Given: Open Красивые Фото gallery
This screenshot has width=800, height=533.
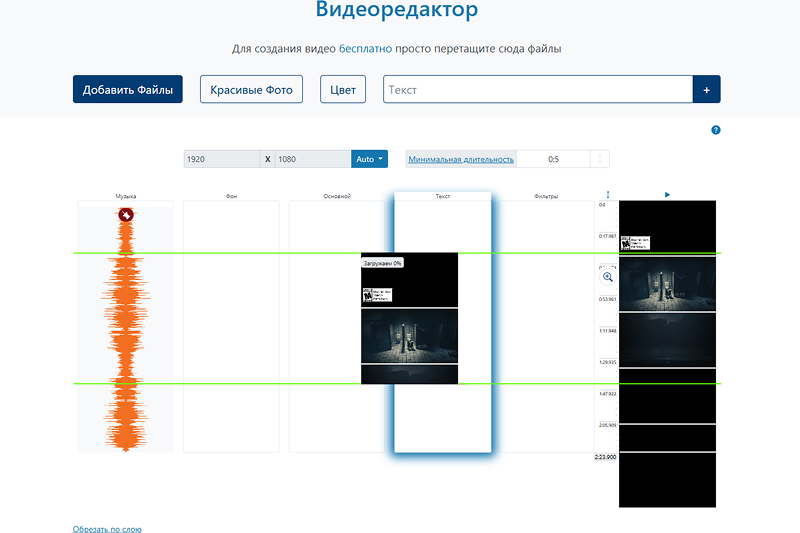Looking at the screenshot, I should tap(251, 90).
